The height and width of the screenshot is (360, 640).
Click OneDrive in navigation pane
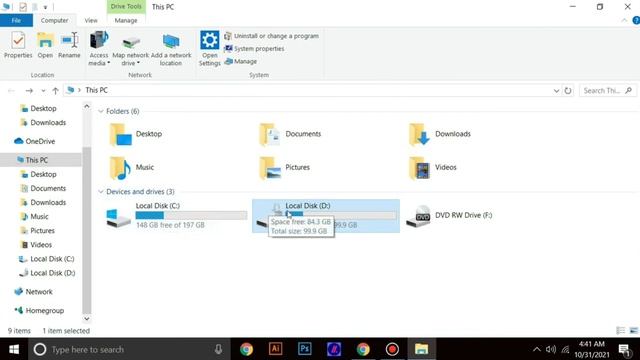(x=35, y=141)
